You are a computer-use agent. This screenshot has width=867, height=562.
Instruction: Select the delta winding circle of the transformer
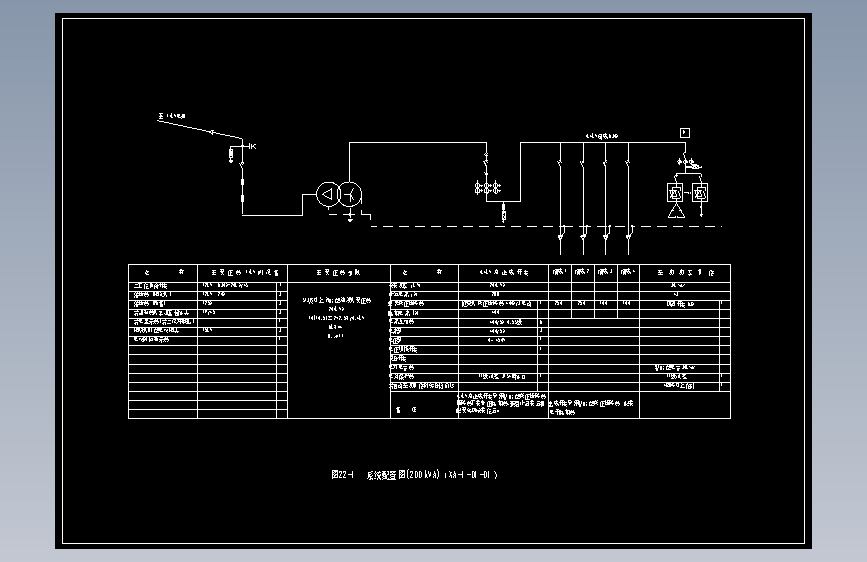click(x=328, y=194)
